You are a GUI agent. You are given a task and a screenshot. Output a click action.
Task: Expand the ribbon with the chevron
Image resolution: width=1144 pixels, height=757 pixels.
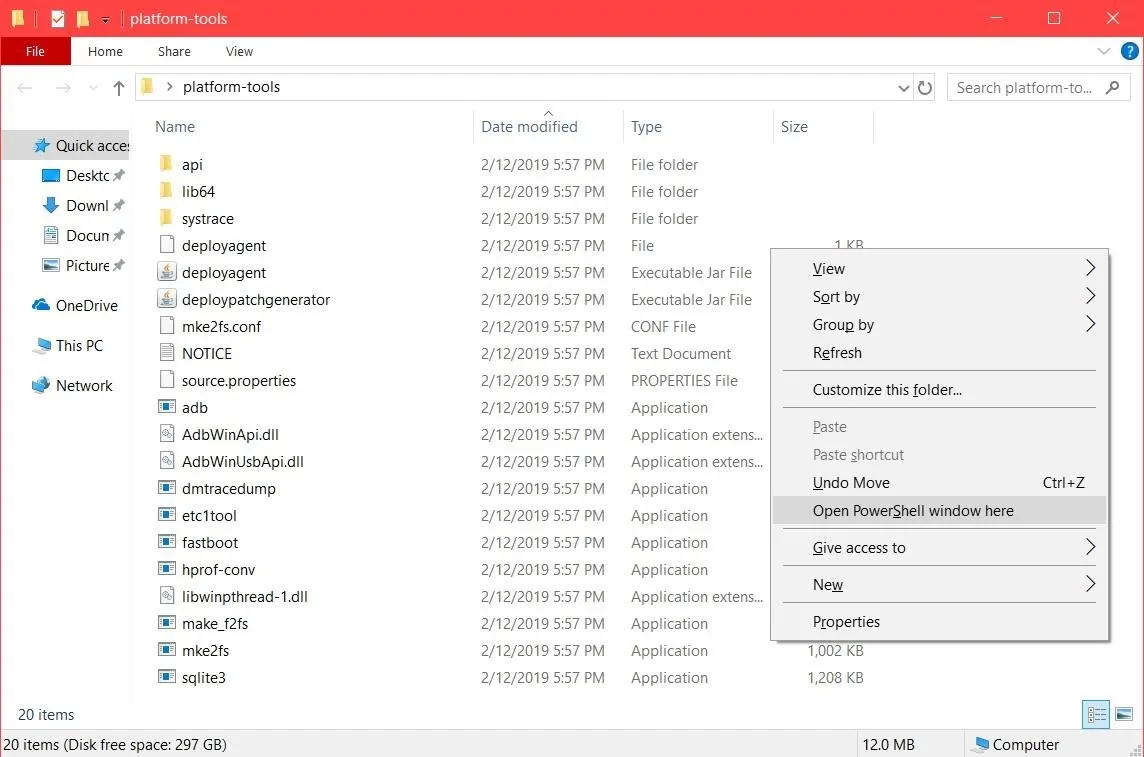click(1103, 51)
